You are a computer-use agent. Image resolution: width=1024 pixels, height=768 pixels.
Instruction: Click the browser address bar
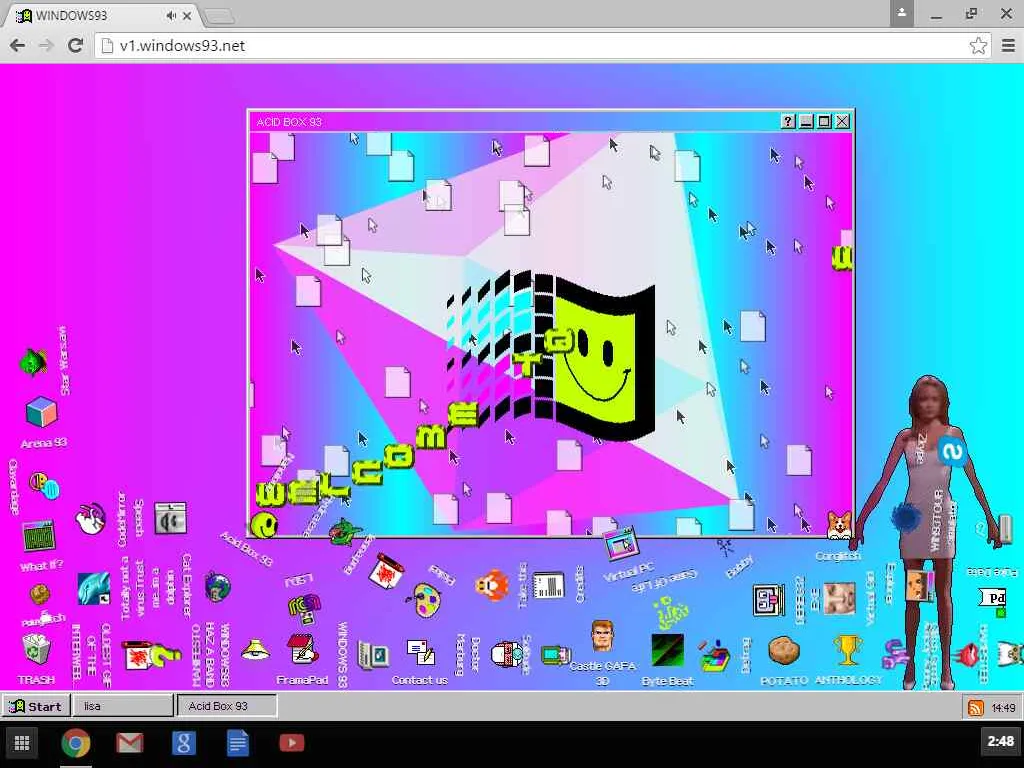(x=542, y=46)
